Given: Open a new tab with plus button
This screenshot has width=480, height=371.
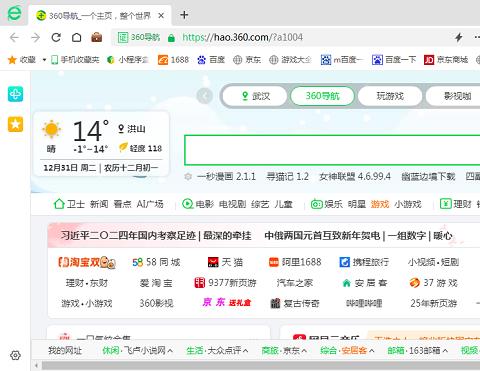Looking at the screenshot, I should coord(184,15).
